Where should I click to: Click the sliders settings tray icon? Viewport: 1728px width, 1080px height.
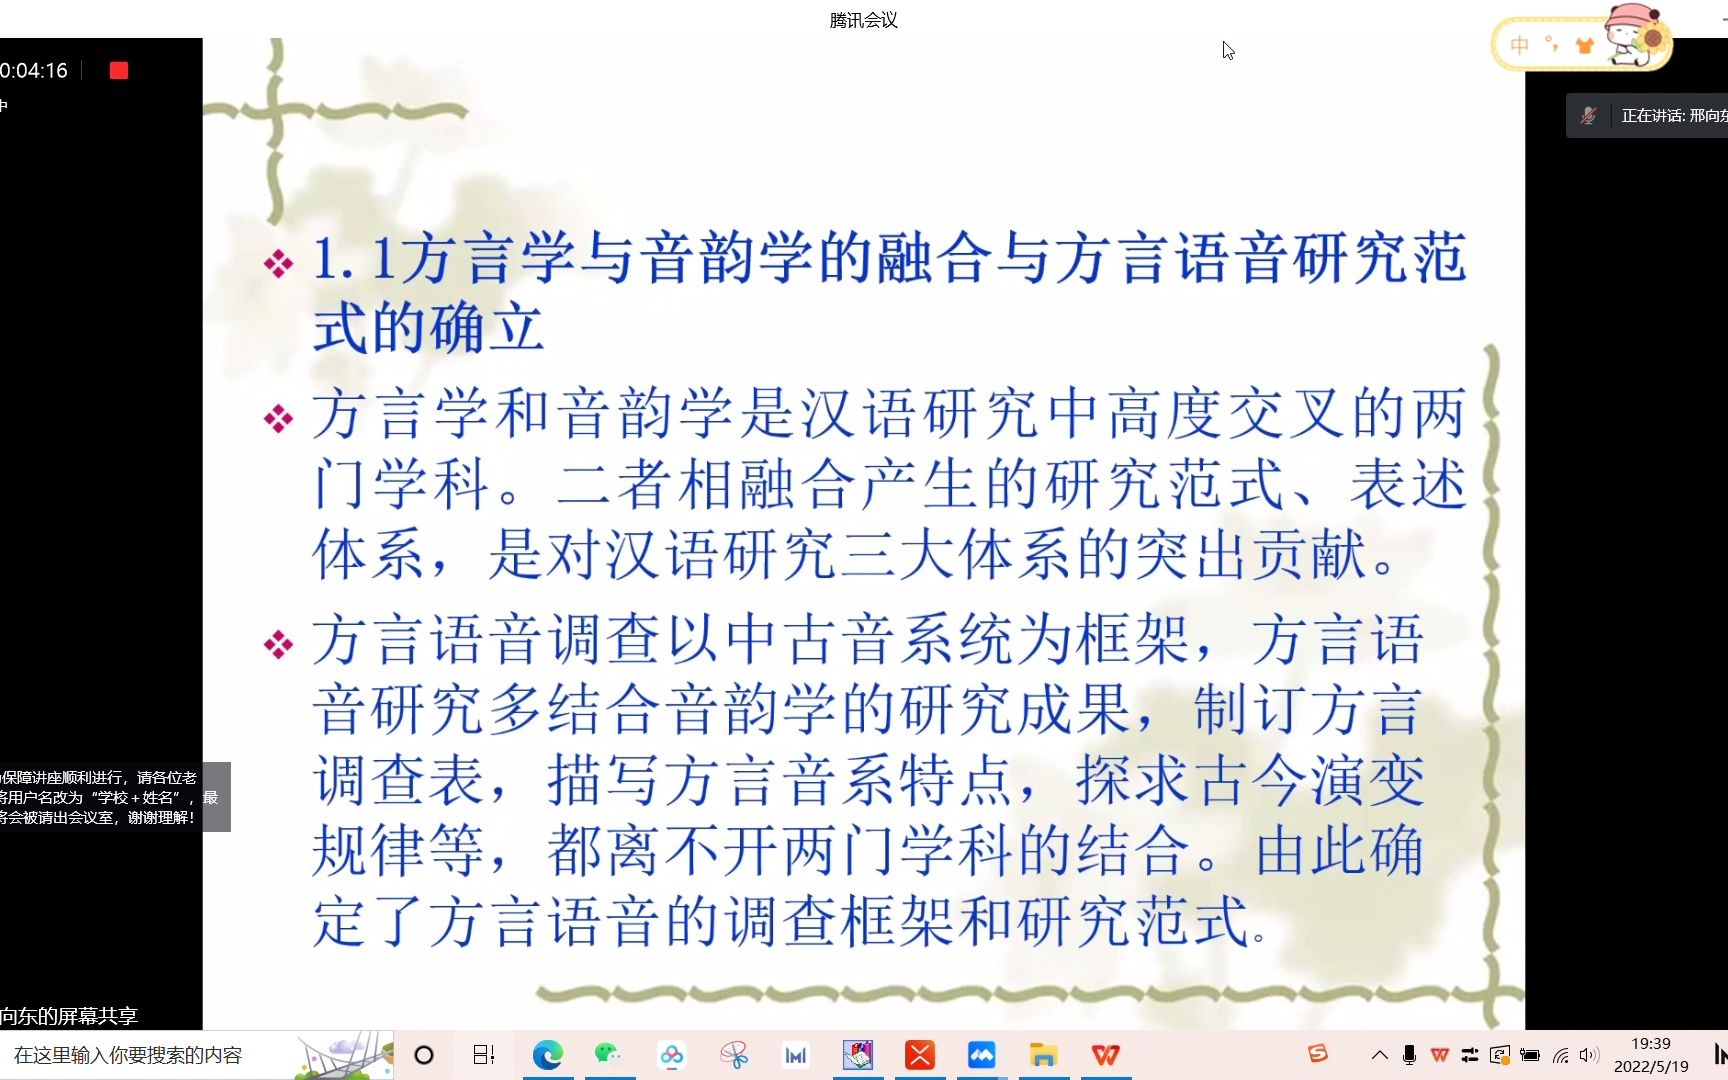coord(1470,1055)
